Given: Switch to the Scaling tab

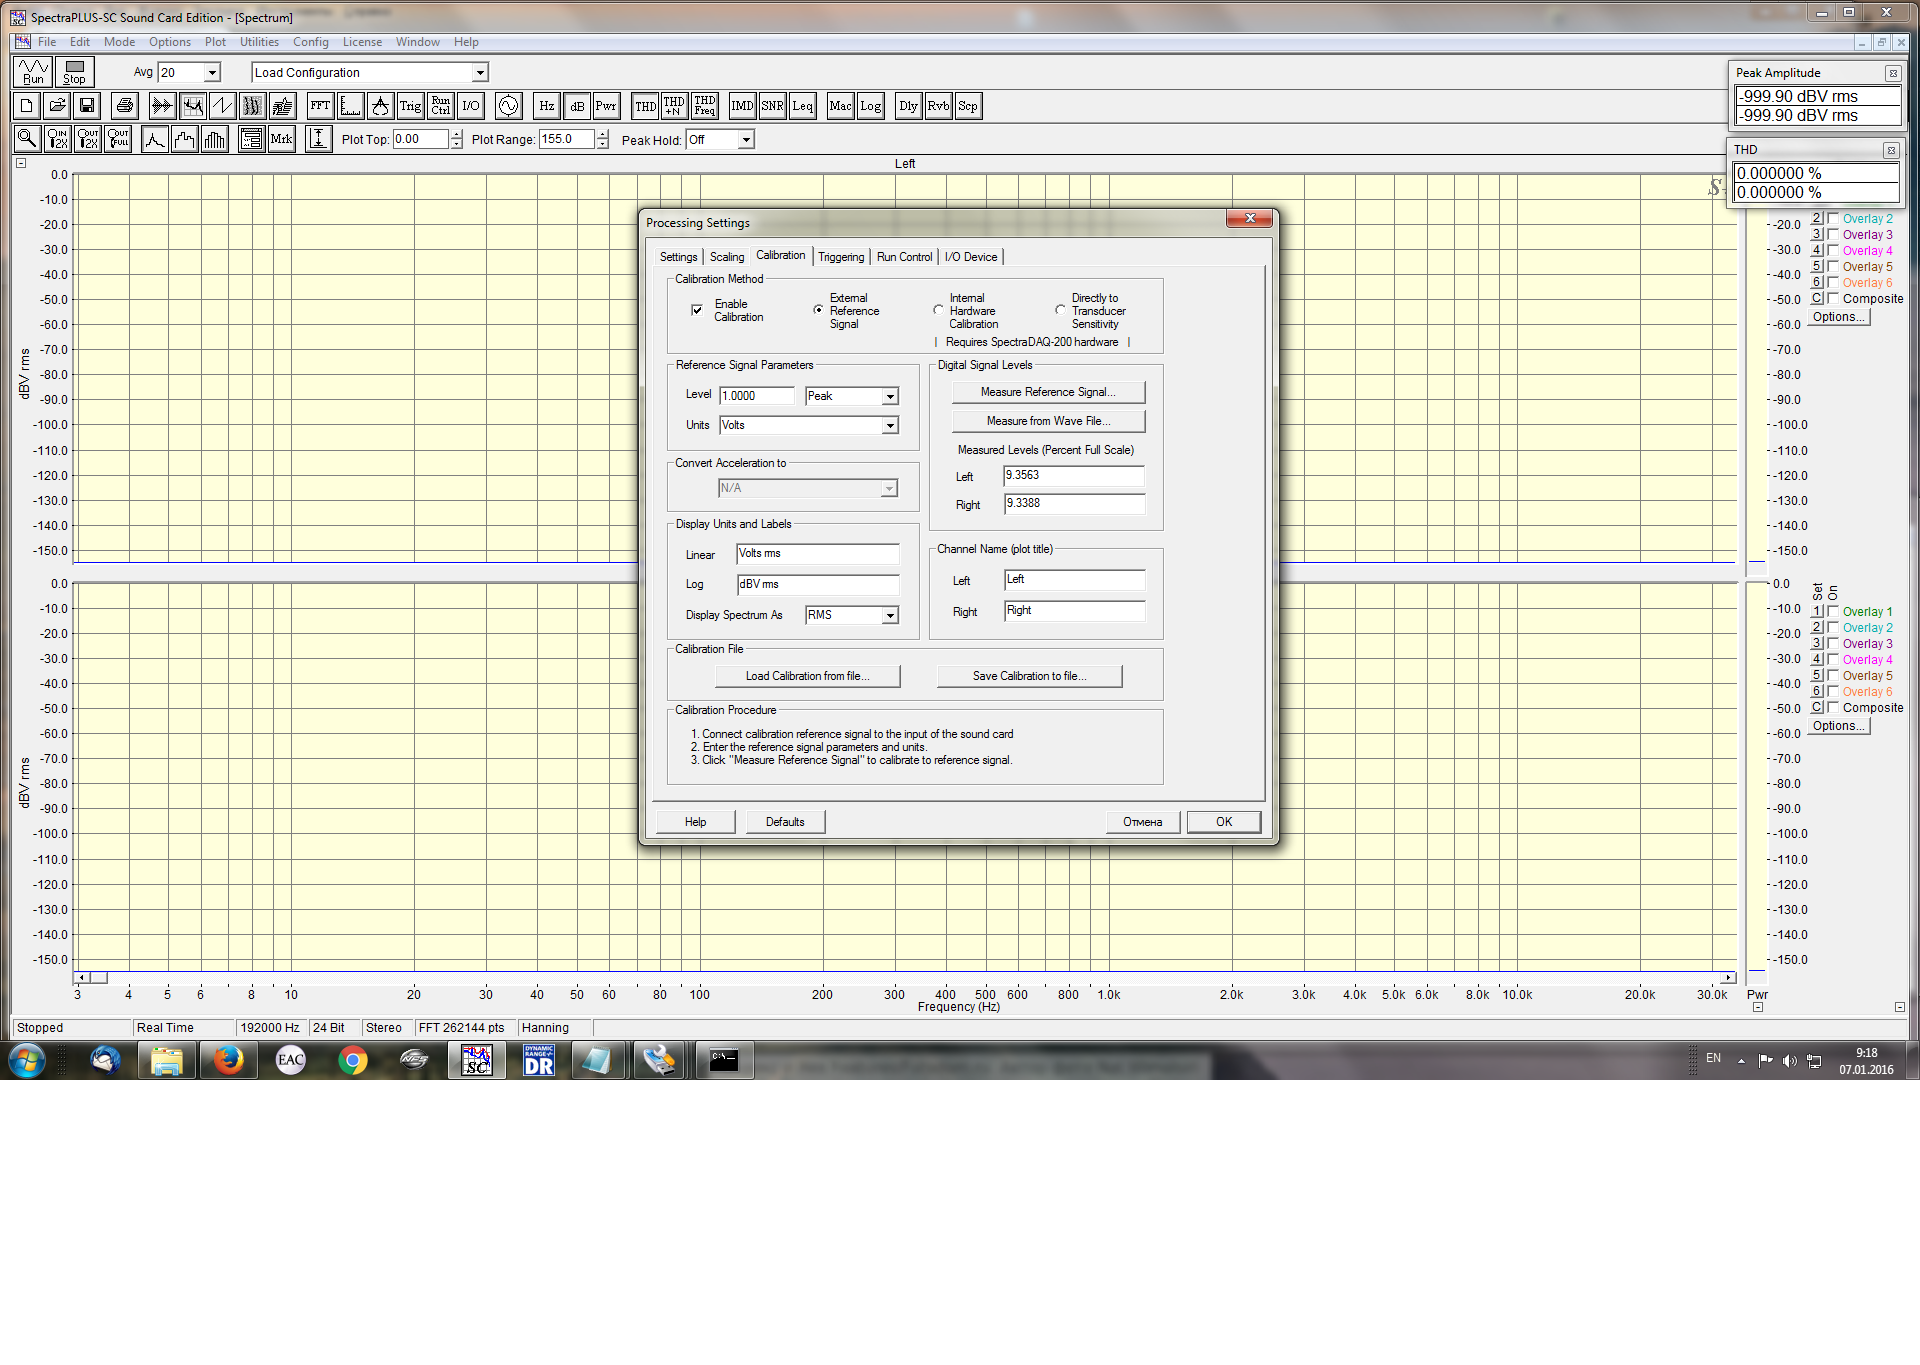Looking at the screenshot, I should click(727, 257).
